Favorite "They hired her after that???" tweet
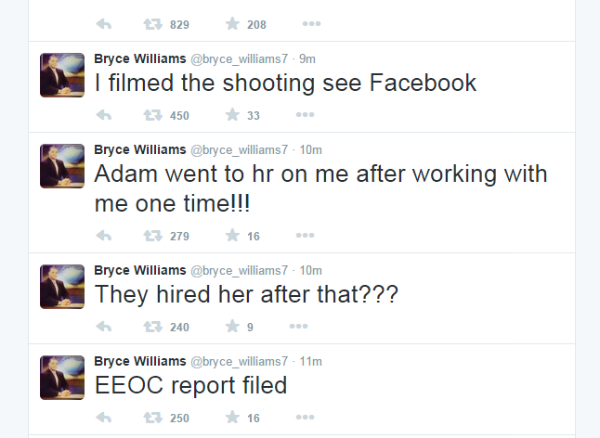The image size is (600, 438). (232, 326)
